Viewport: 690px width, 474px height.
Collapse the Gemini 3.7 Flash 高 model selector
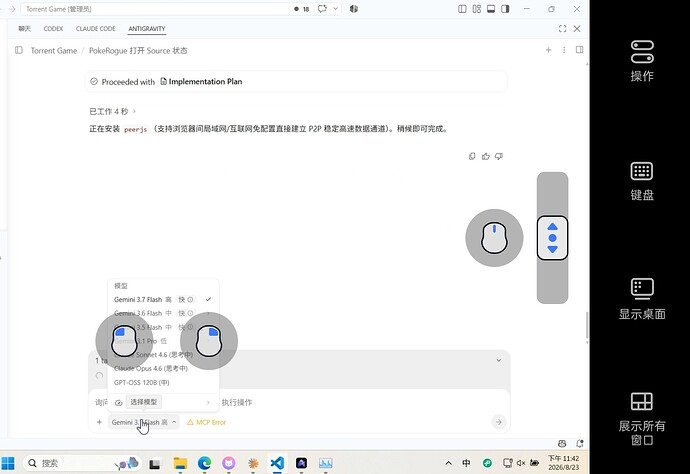tap(143, 422)
